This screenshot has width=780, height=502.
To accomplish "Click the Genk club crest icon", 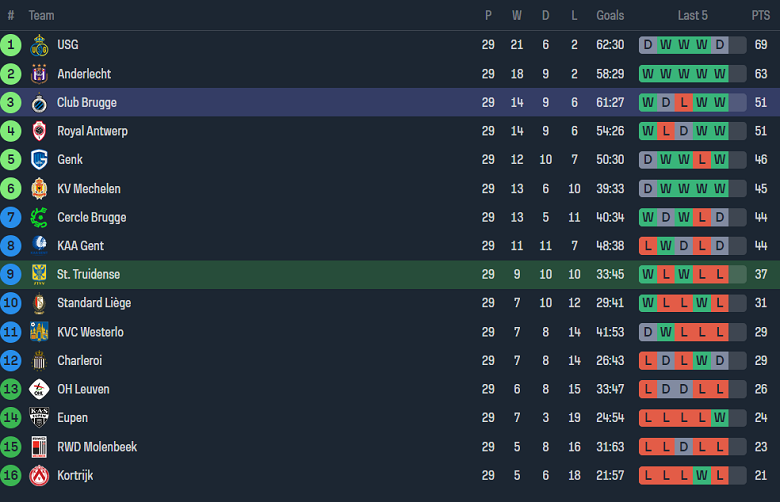I will (40, 160).
